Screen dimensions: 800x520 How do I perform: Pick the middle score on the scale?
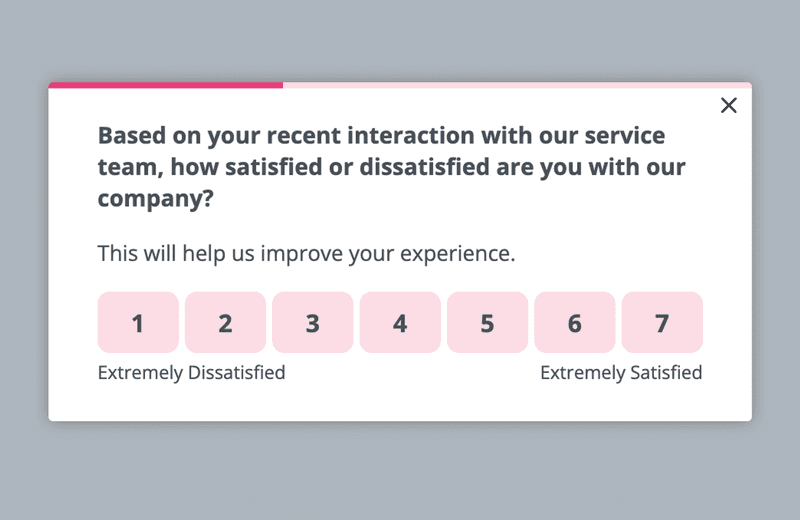(x=400, y=323)
